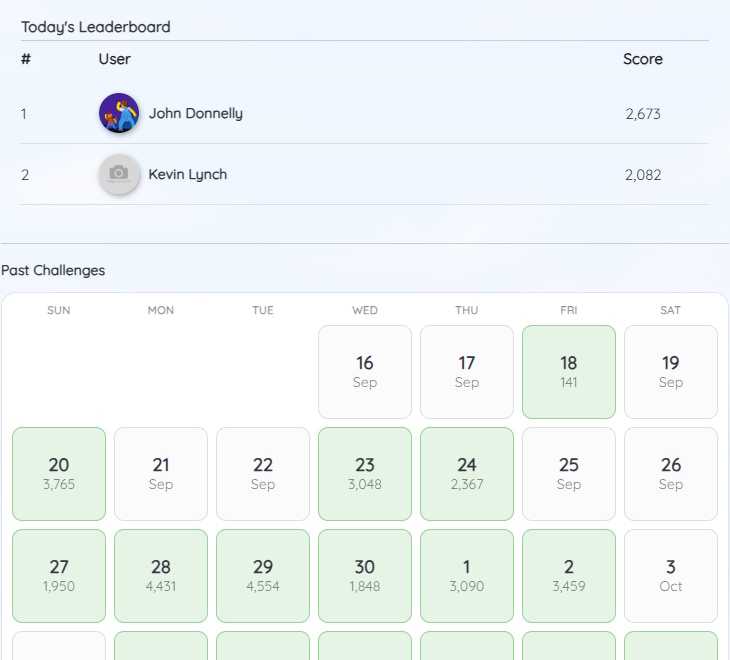Open John Donnelly's profile name
The image size is (730, 660).
point(196,113)
